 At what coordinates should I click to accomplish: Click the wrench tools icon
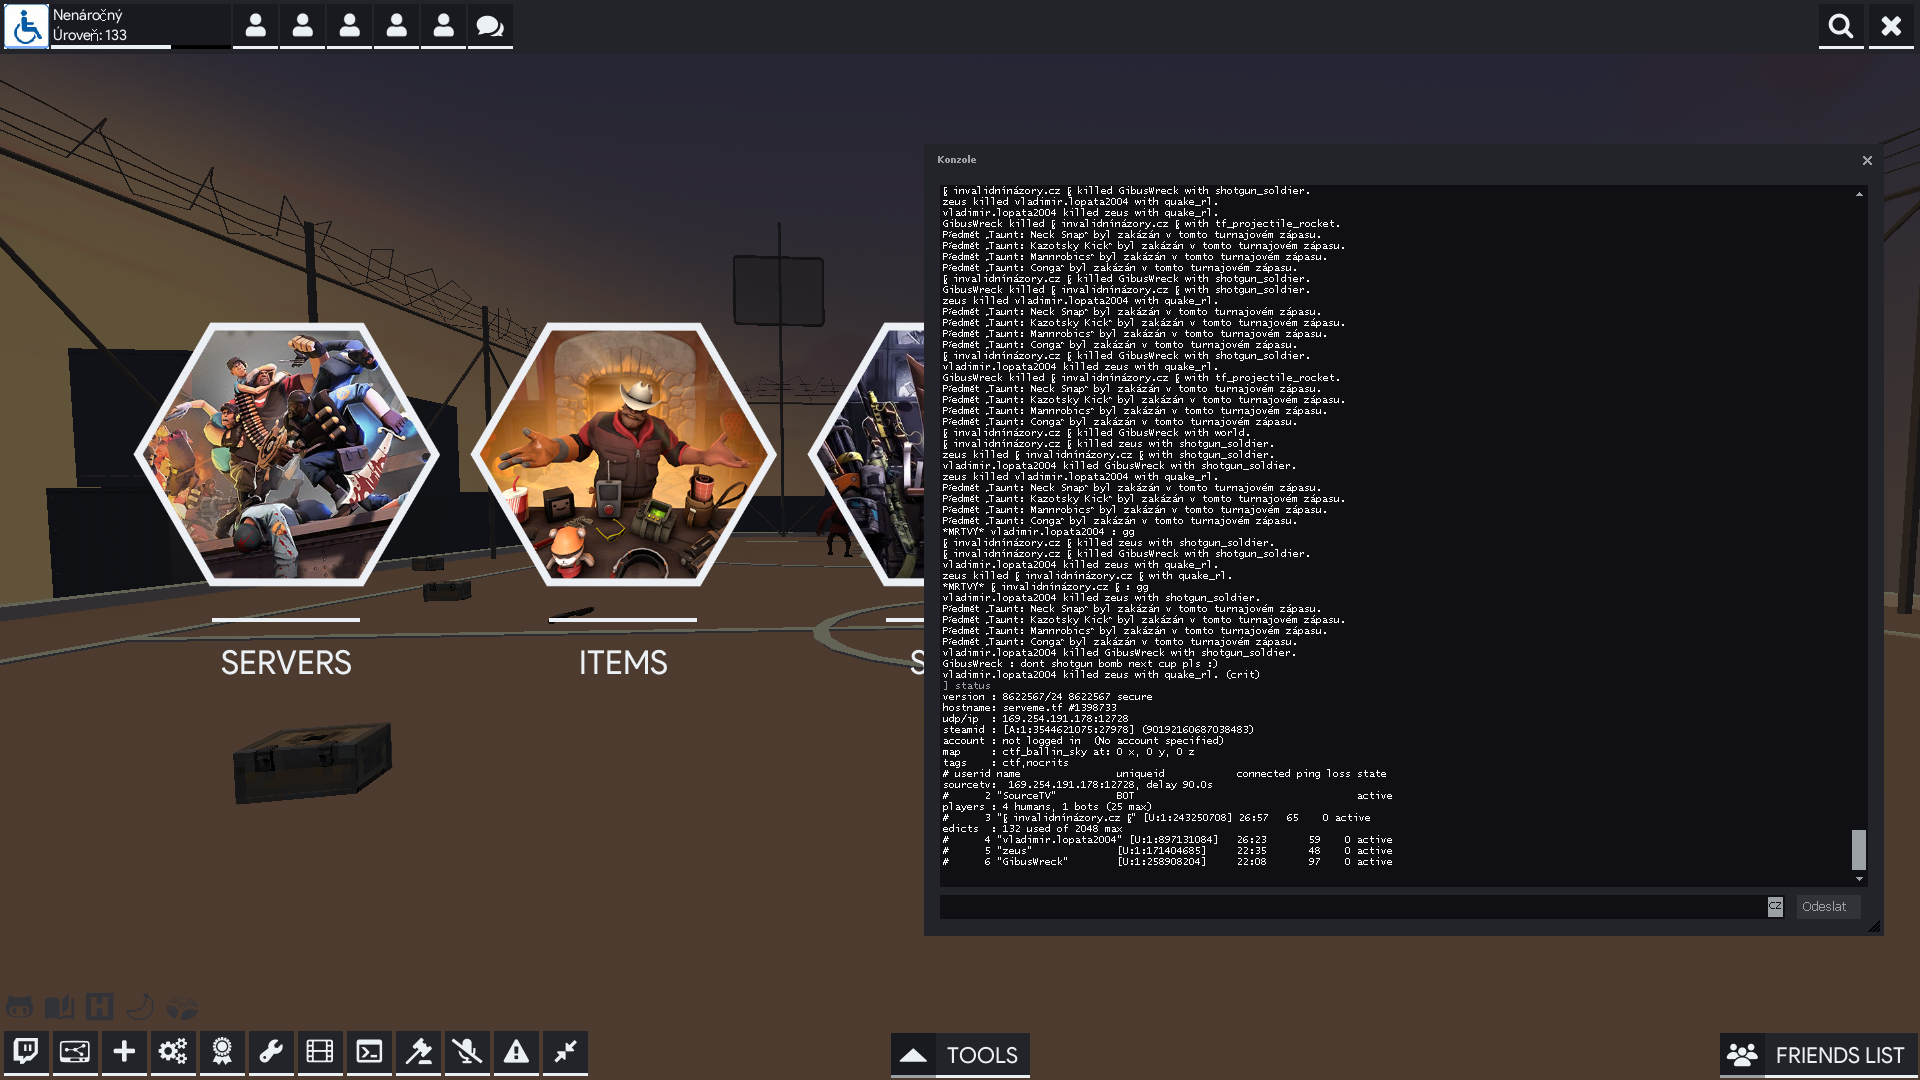tap(271, 1052)
